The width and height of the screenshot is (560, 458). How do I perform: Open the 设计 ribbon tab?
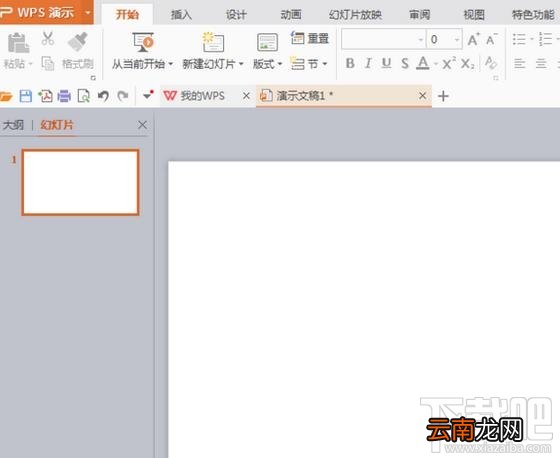pos(236,15)
